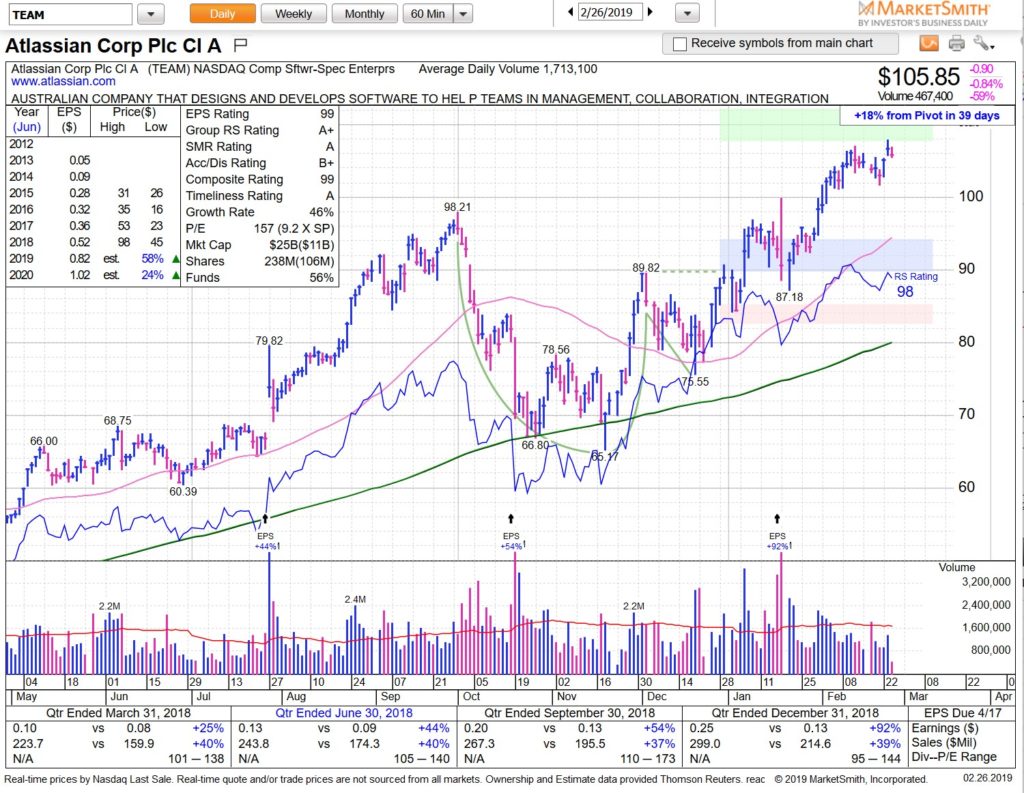Click the SMR Rating row
Image resolution: width=1024 pixels, height=793 pixels.
pyautogui.click(x=259, y=147)
